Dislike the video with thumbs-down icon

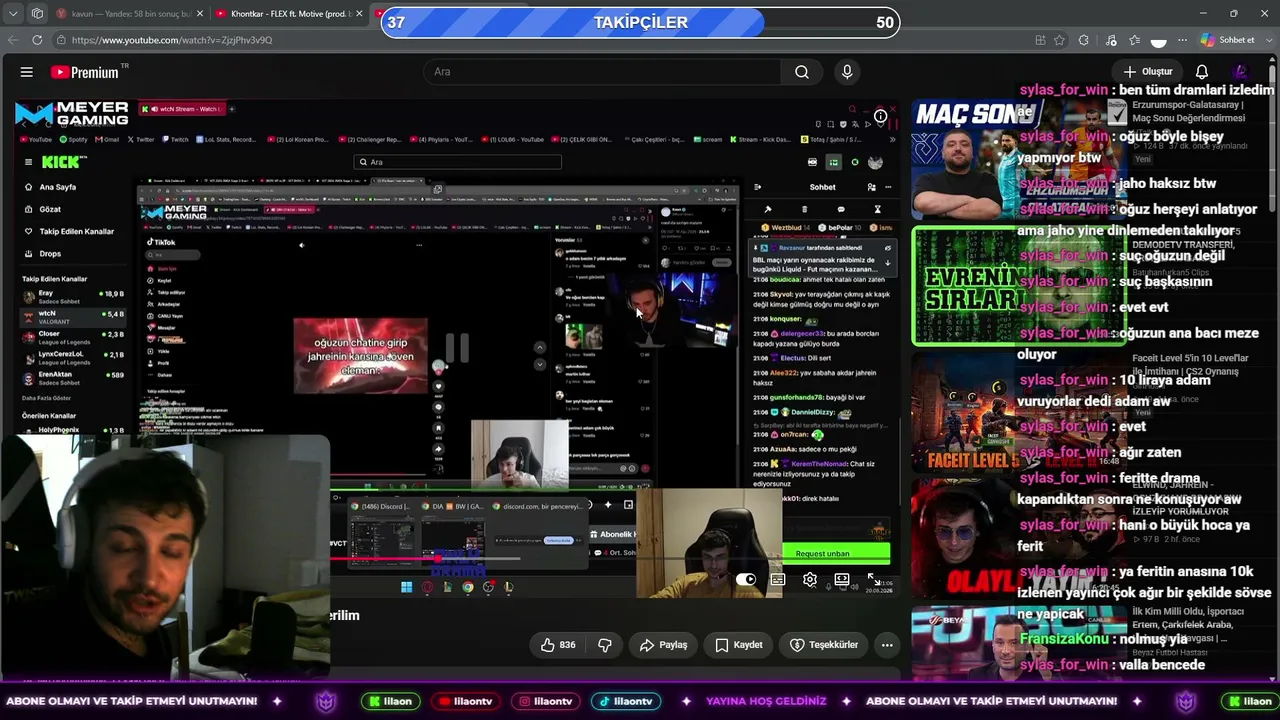[x=605, y=645]
